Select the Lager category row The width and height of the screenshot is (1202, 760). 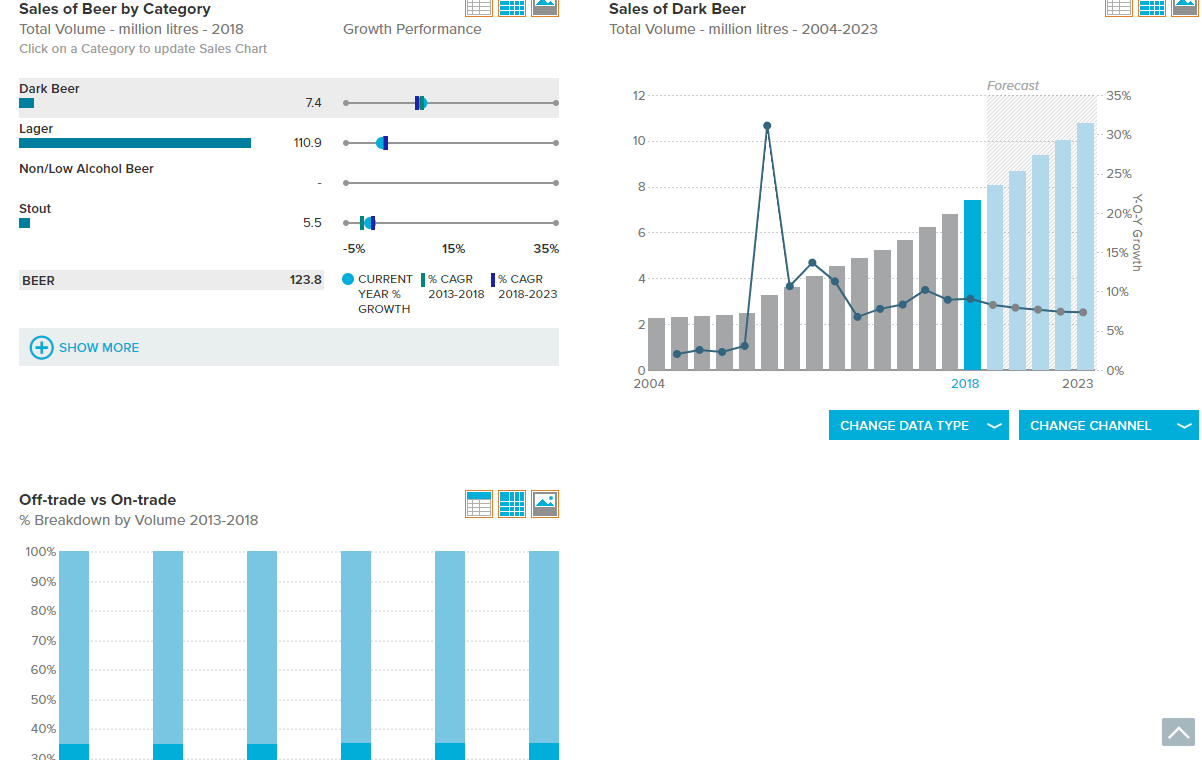(289, 138)
